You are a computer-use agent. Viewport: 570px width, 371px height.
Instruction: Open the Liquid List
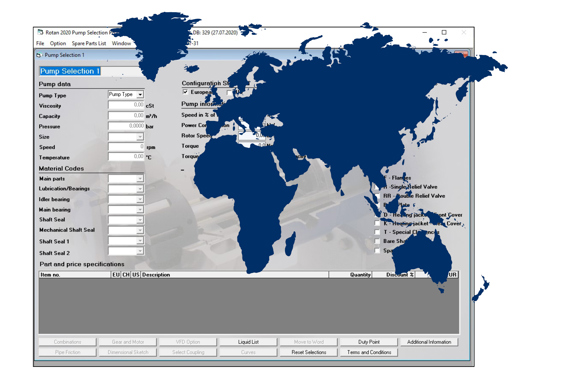[x=248, y=342]
